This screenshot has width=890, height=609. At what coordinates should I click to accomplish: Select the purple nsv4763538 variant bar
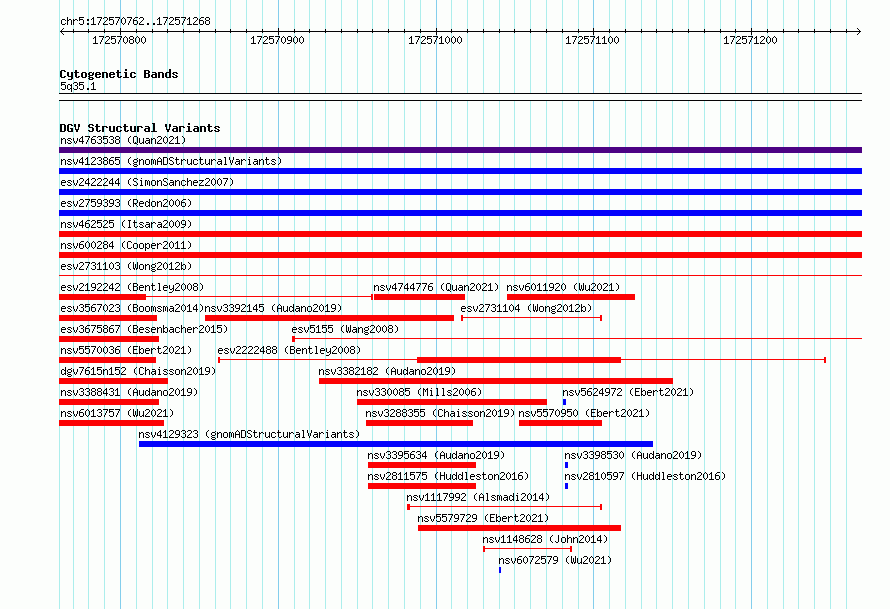[x=460, y=150]
